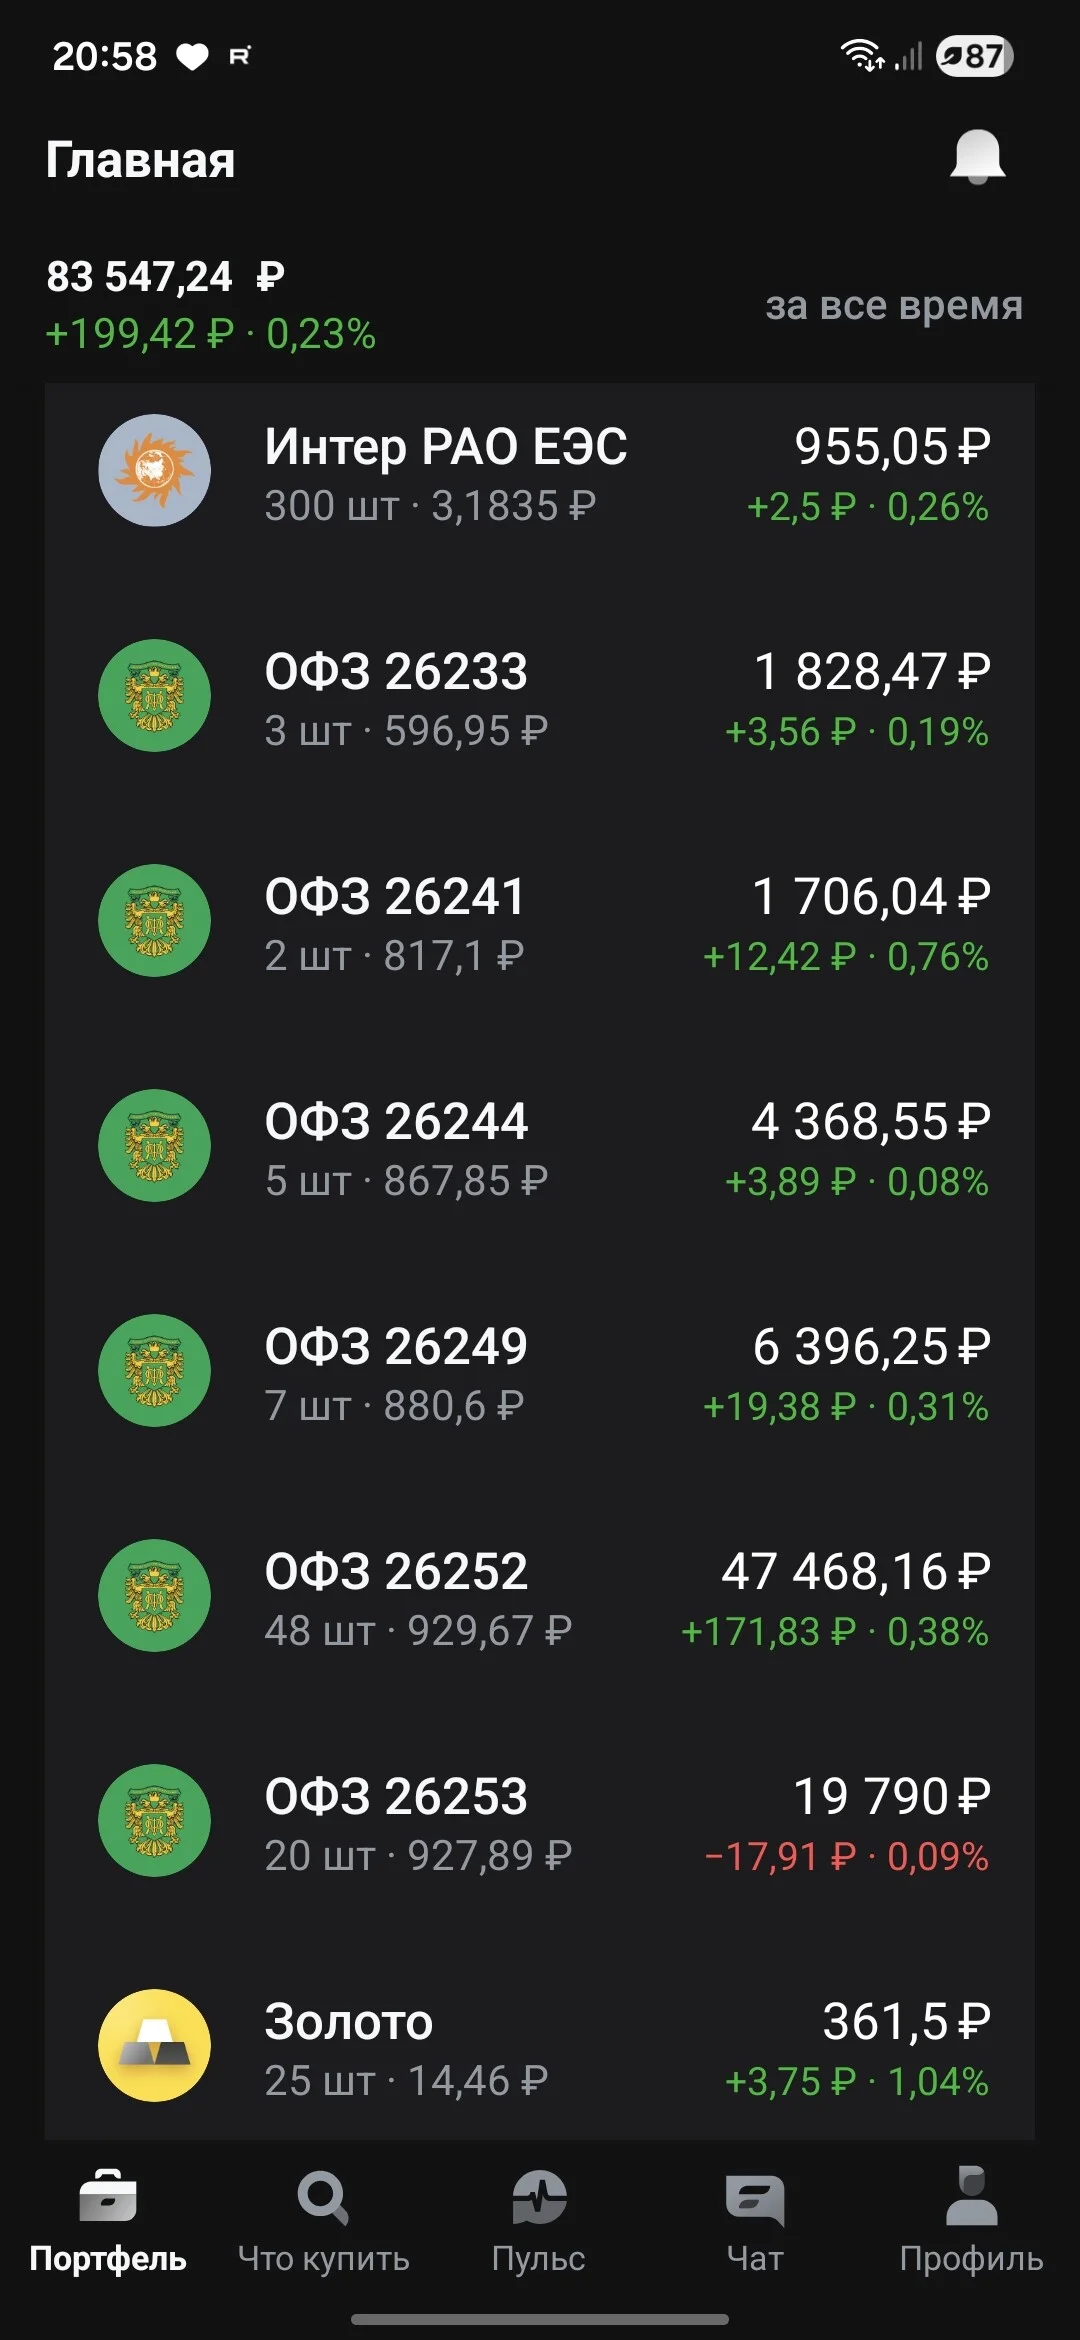Tap the Главная page title

click(x=141, y=160)
